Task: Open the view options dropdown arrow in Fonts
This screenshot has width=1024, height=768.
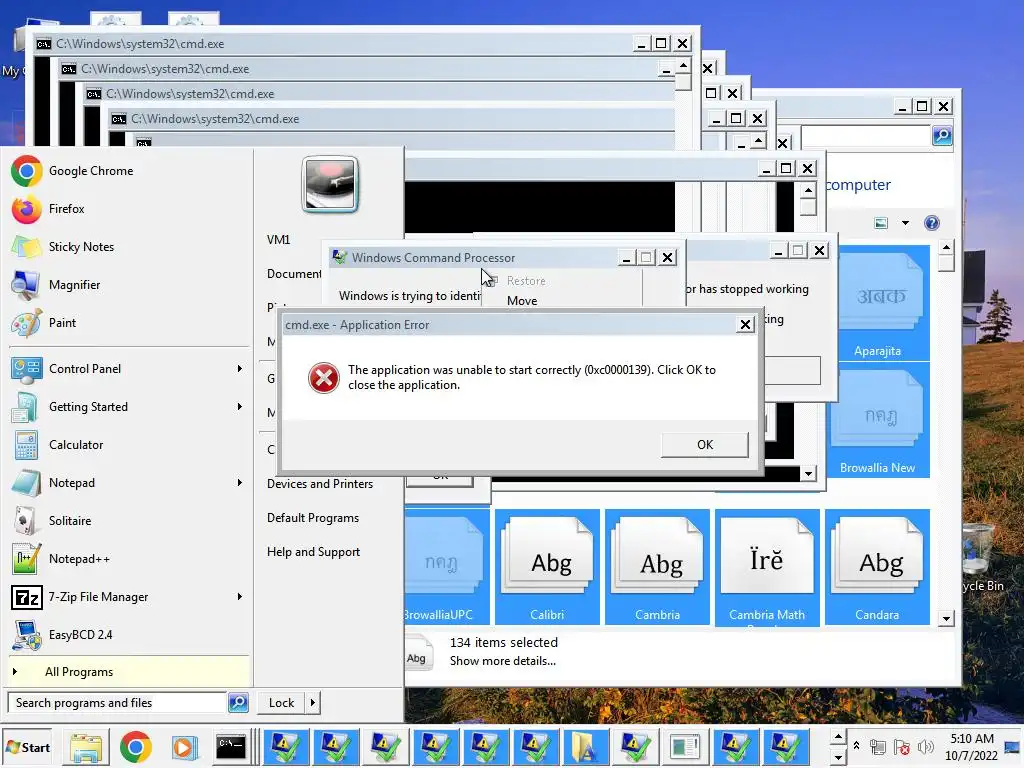Action: [x=905, y=223]
